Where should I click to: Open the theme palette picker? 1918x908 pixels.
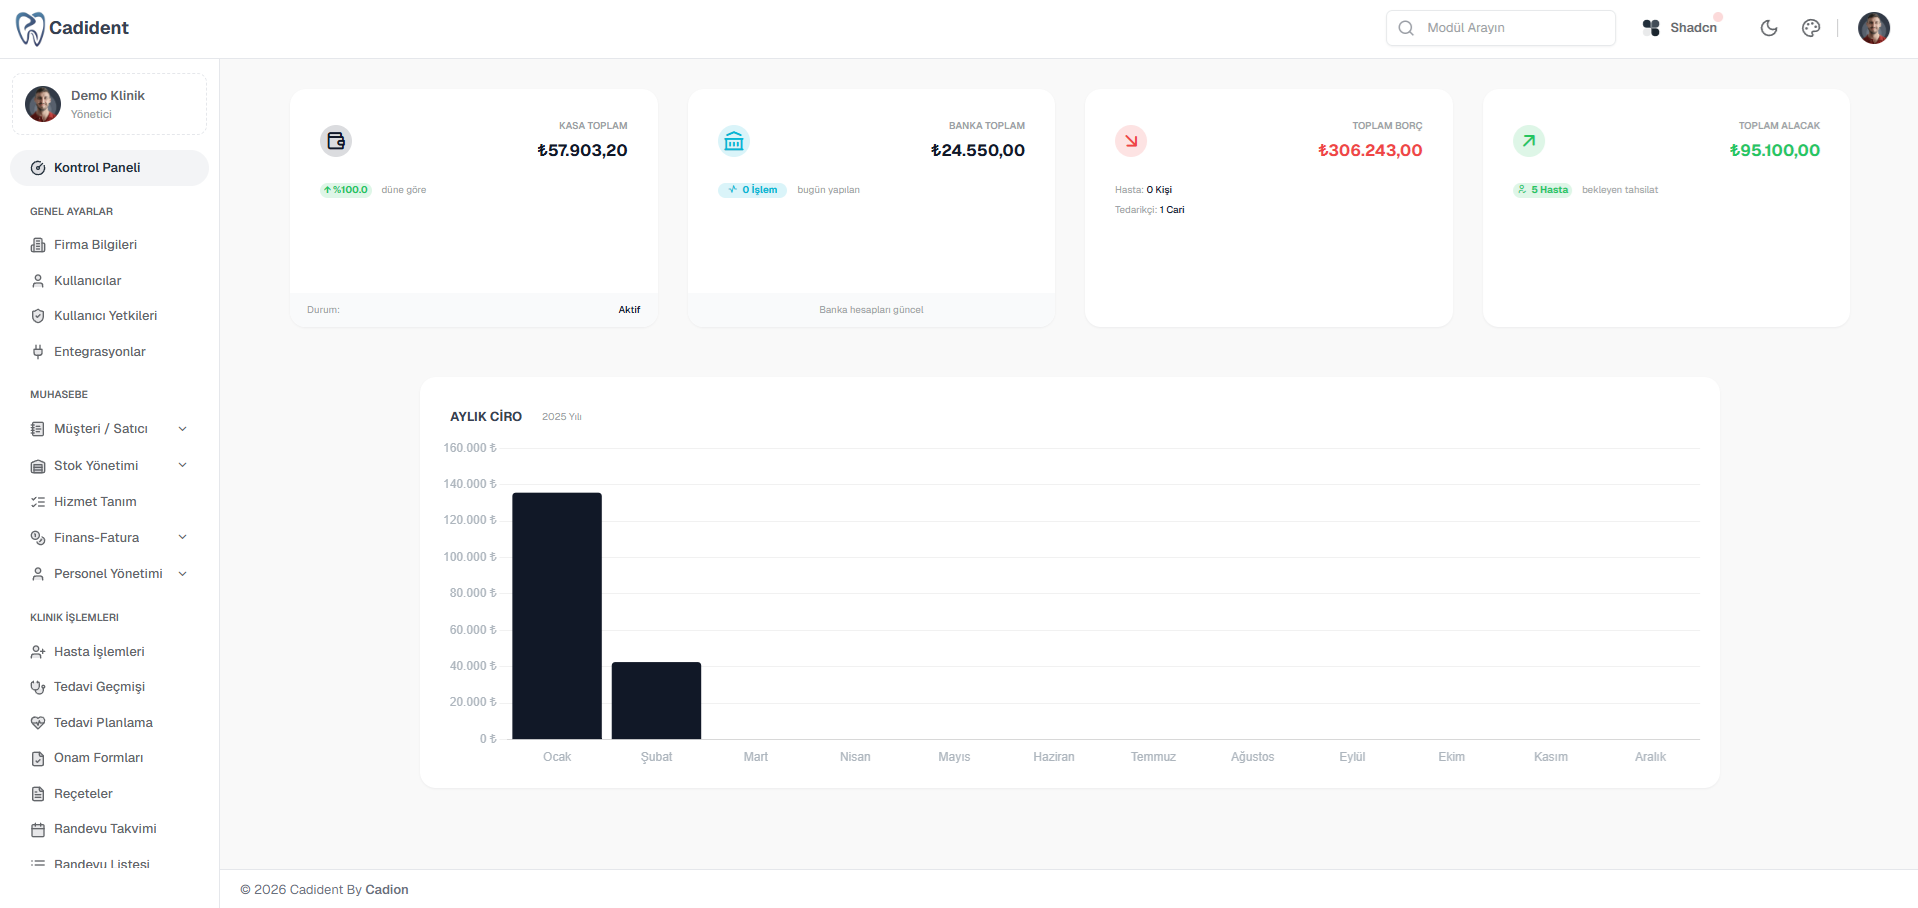[x=1810, y=27]
